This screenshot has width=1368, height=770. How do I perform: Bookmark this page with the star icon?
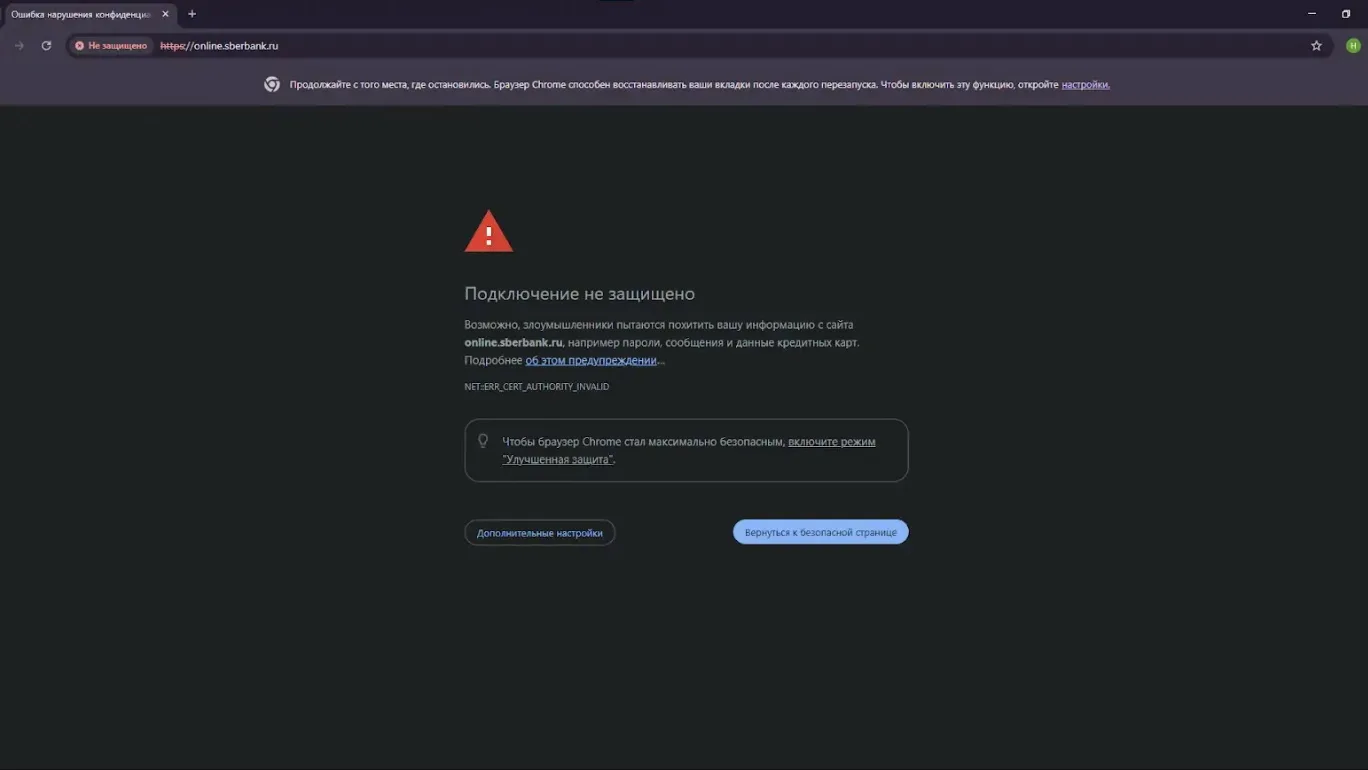pyautogui.click(x=1316, y=46)
